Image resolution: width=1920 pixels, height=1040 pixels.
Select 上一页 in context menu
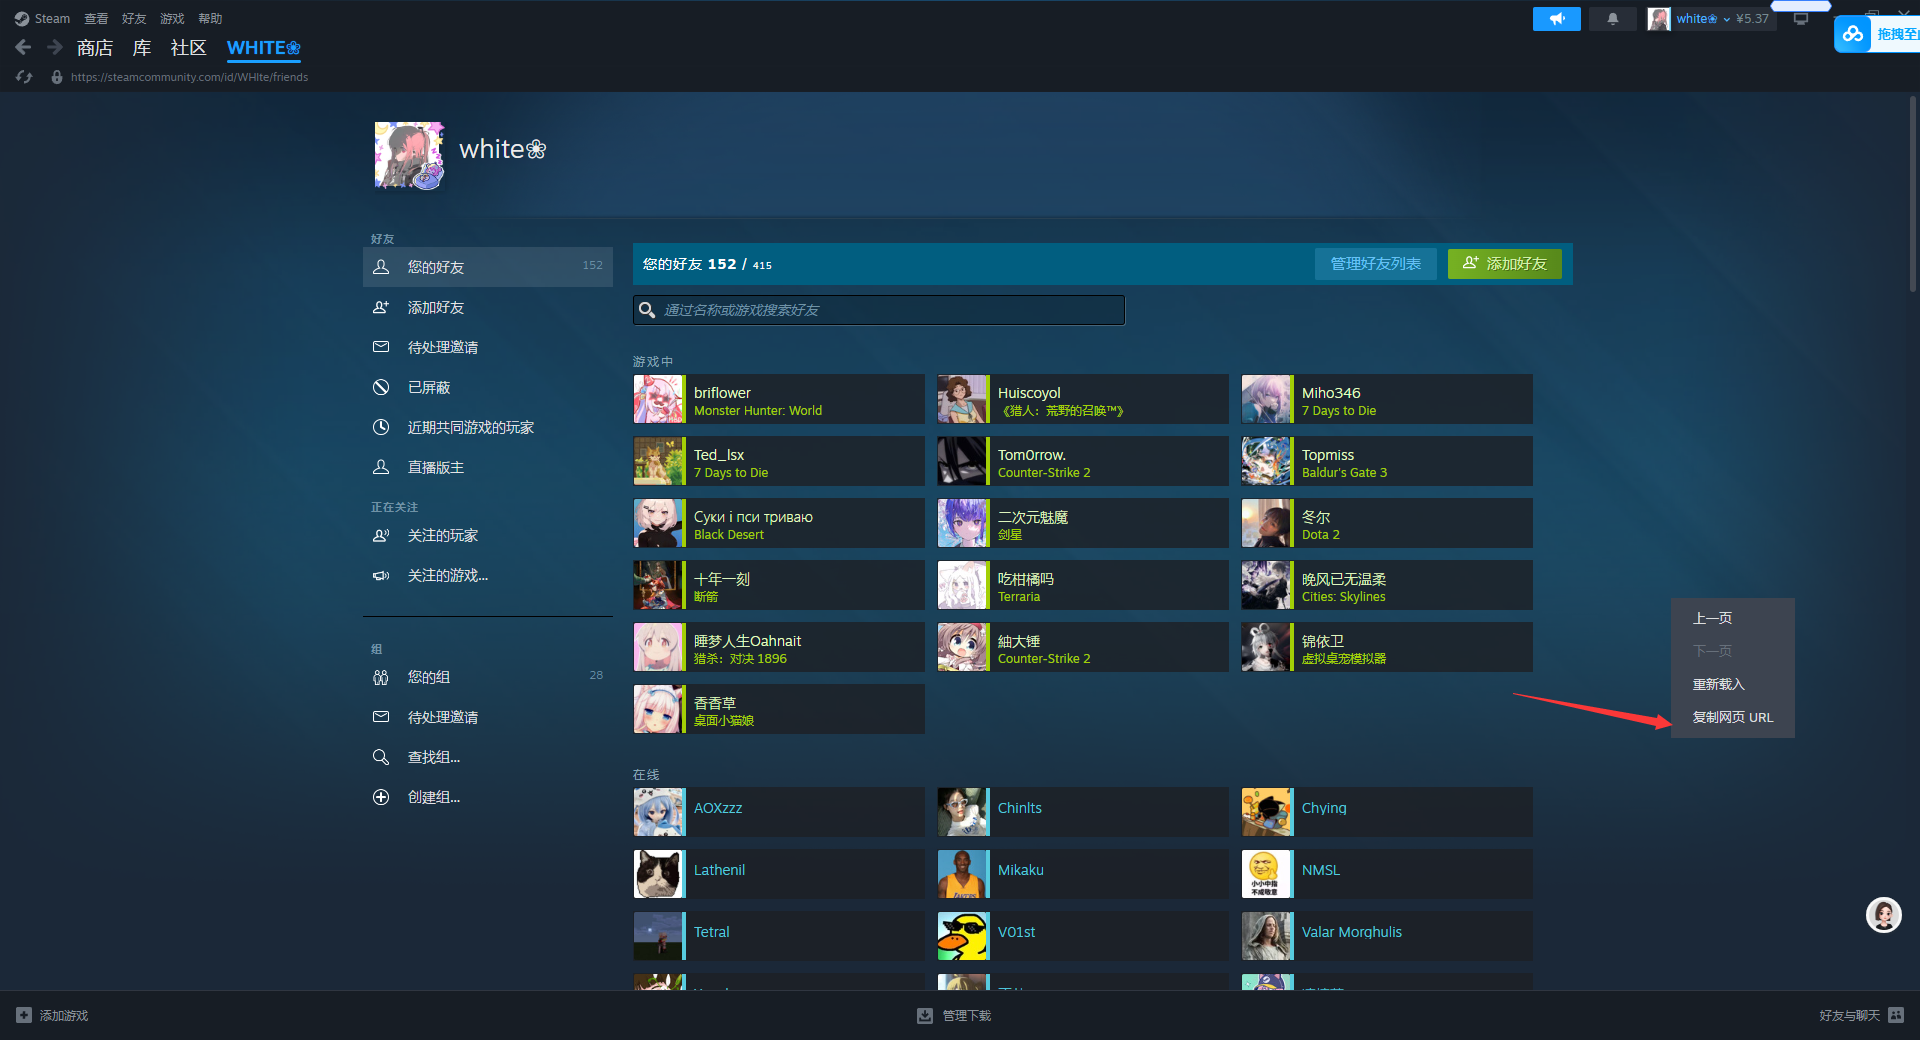1733,618
